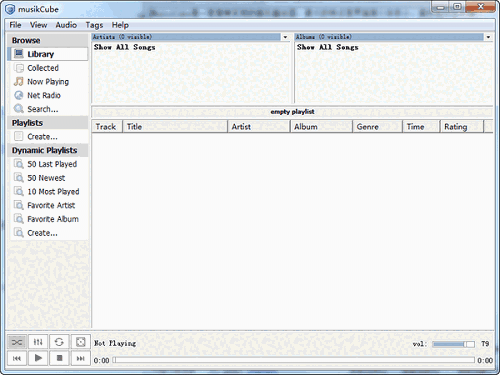The width and height of the screenshot is (500, 375).
Task: Sort by the Artist column header
Action: (259, 127)
